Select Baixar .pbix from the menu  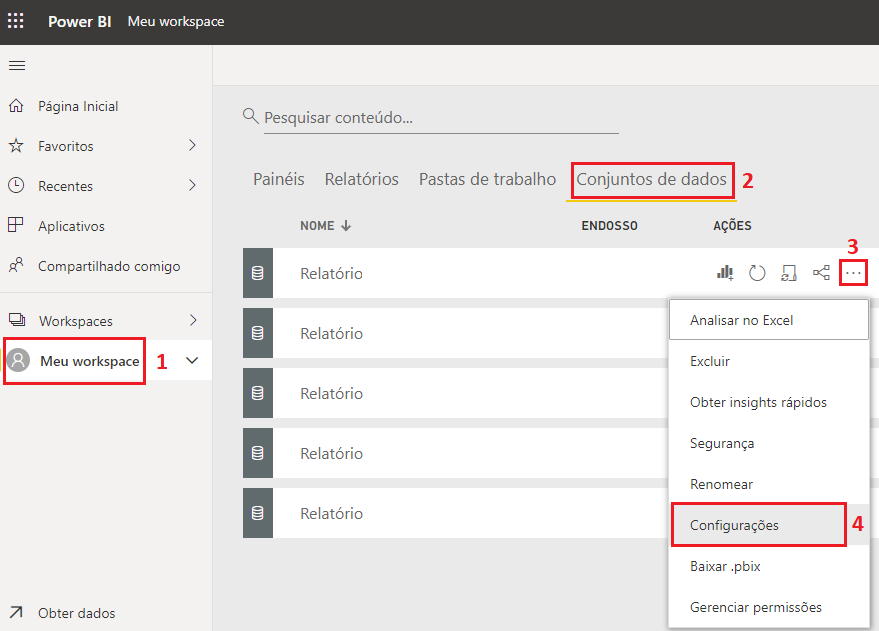(725, 566)
